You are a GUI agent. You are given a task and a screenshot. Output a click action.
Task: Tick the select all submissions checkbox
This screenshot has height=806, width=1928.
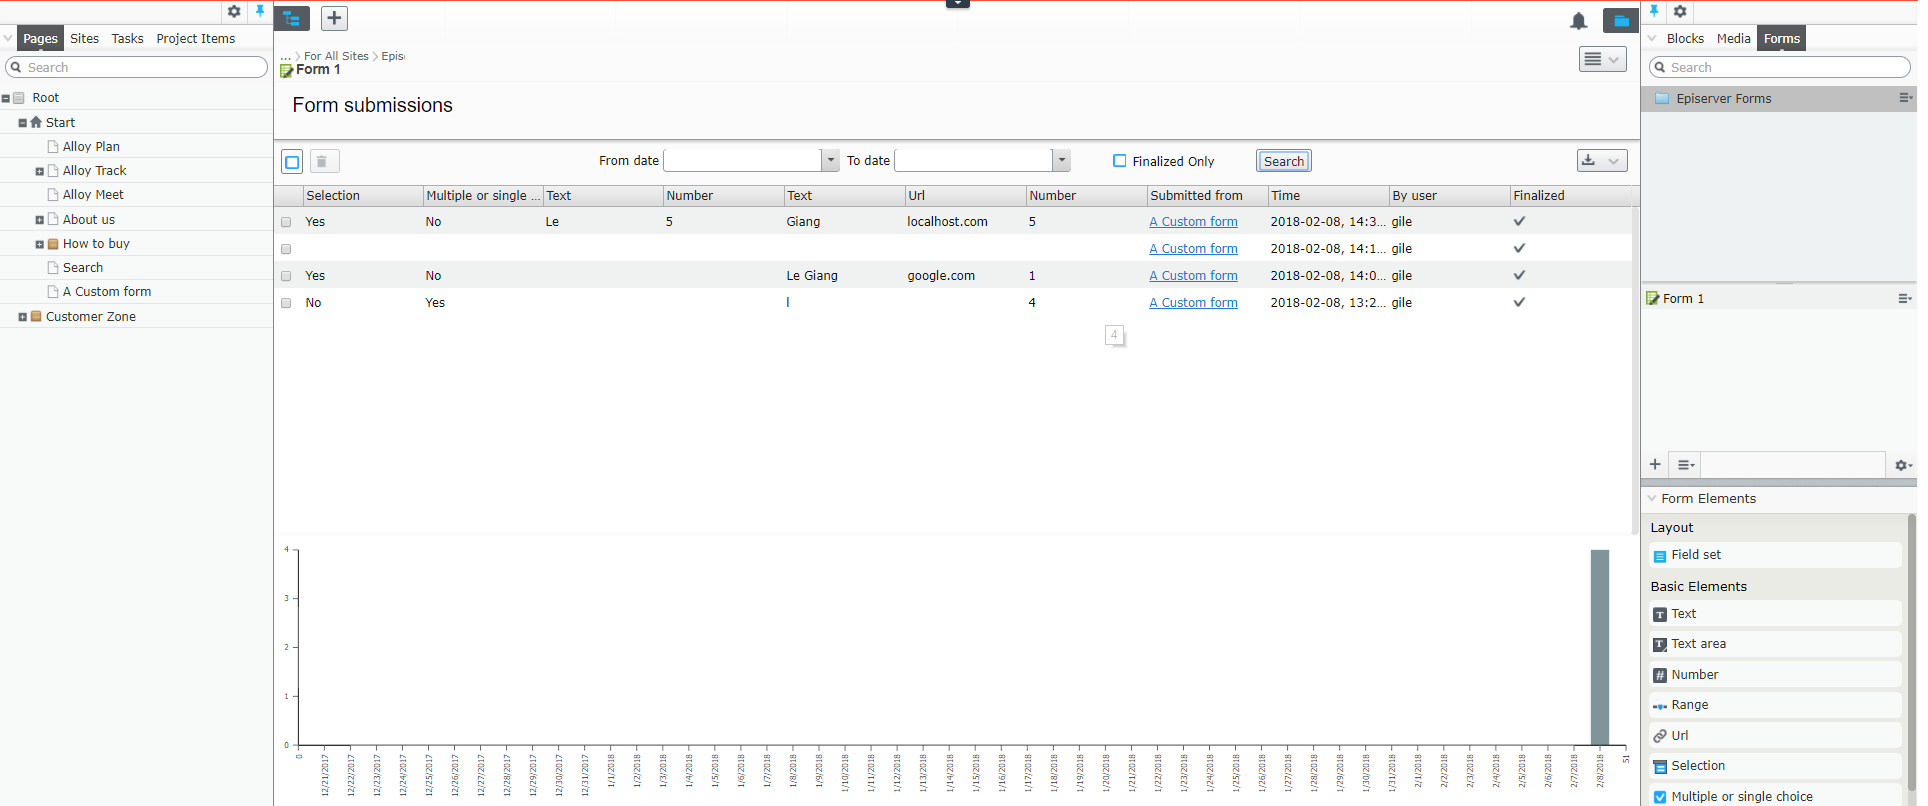click(292, 161)
